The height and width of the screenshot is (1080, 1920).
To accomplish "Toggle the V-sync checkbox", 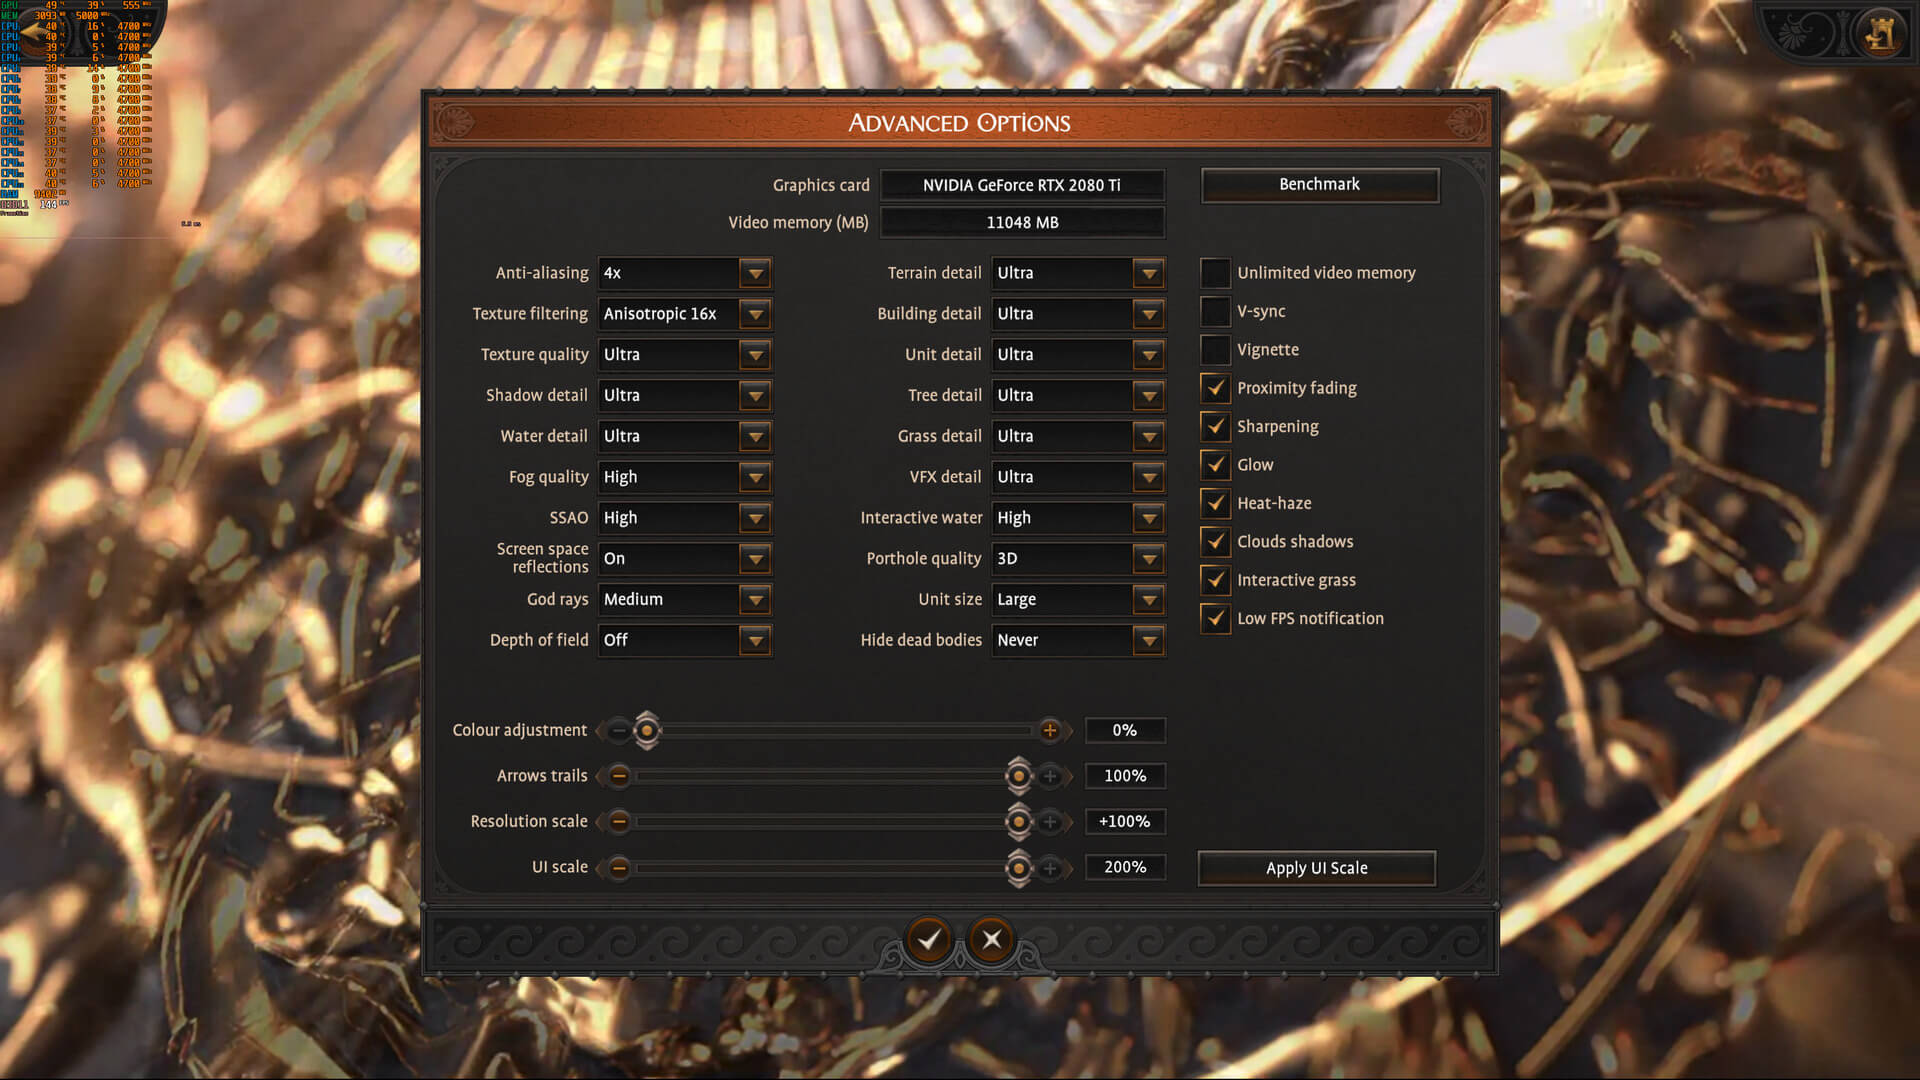I will pos(1215,312).
